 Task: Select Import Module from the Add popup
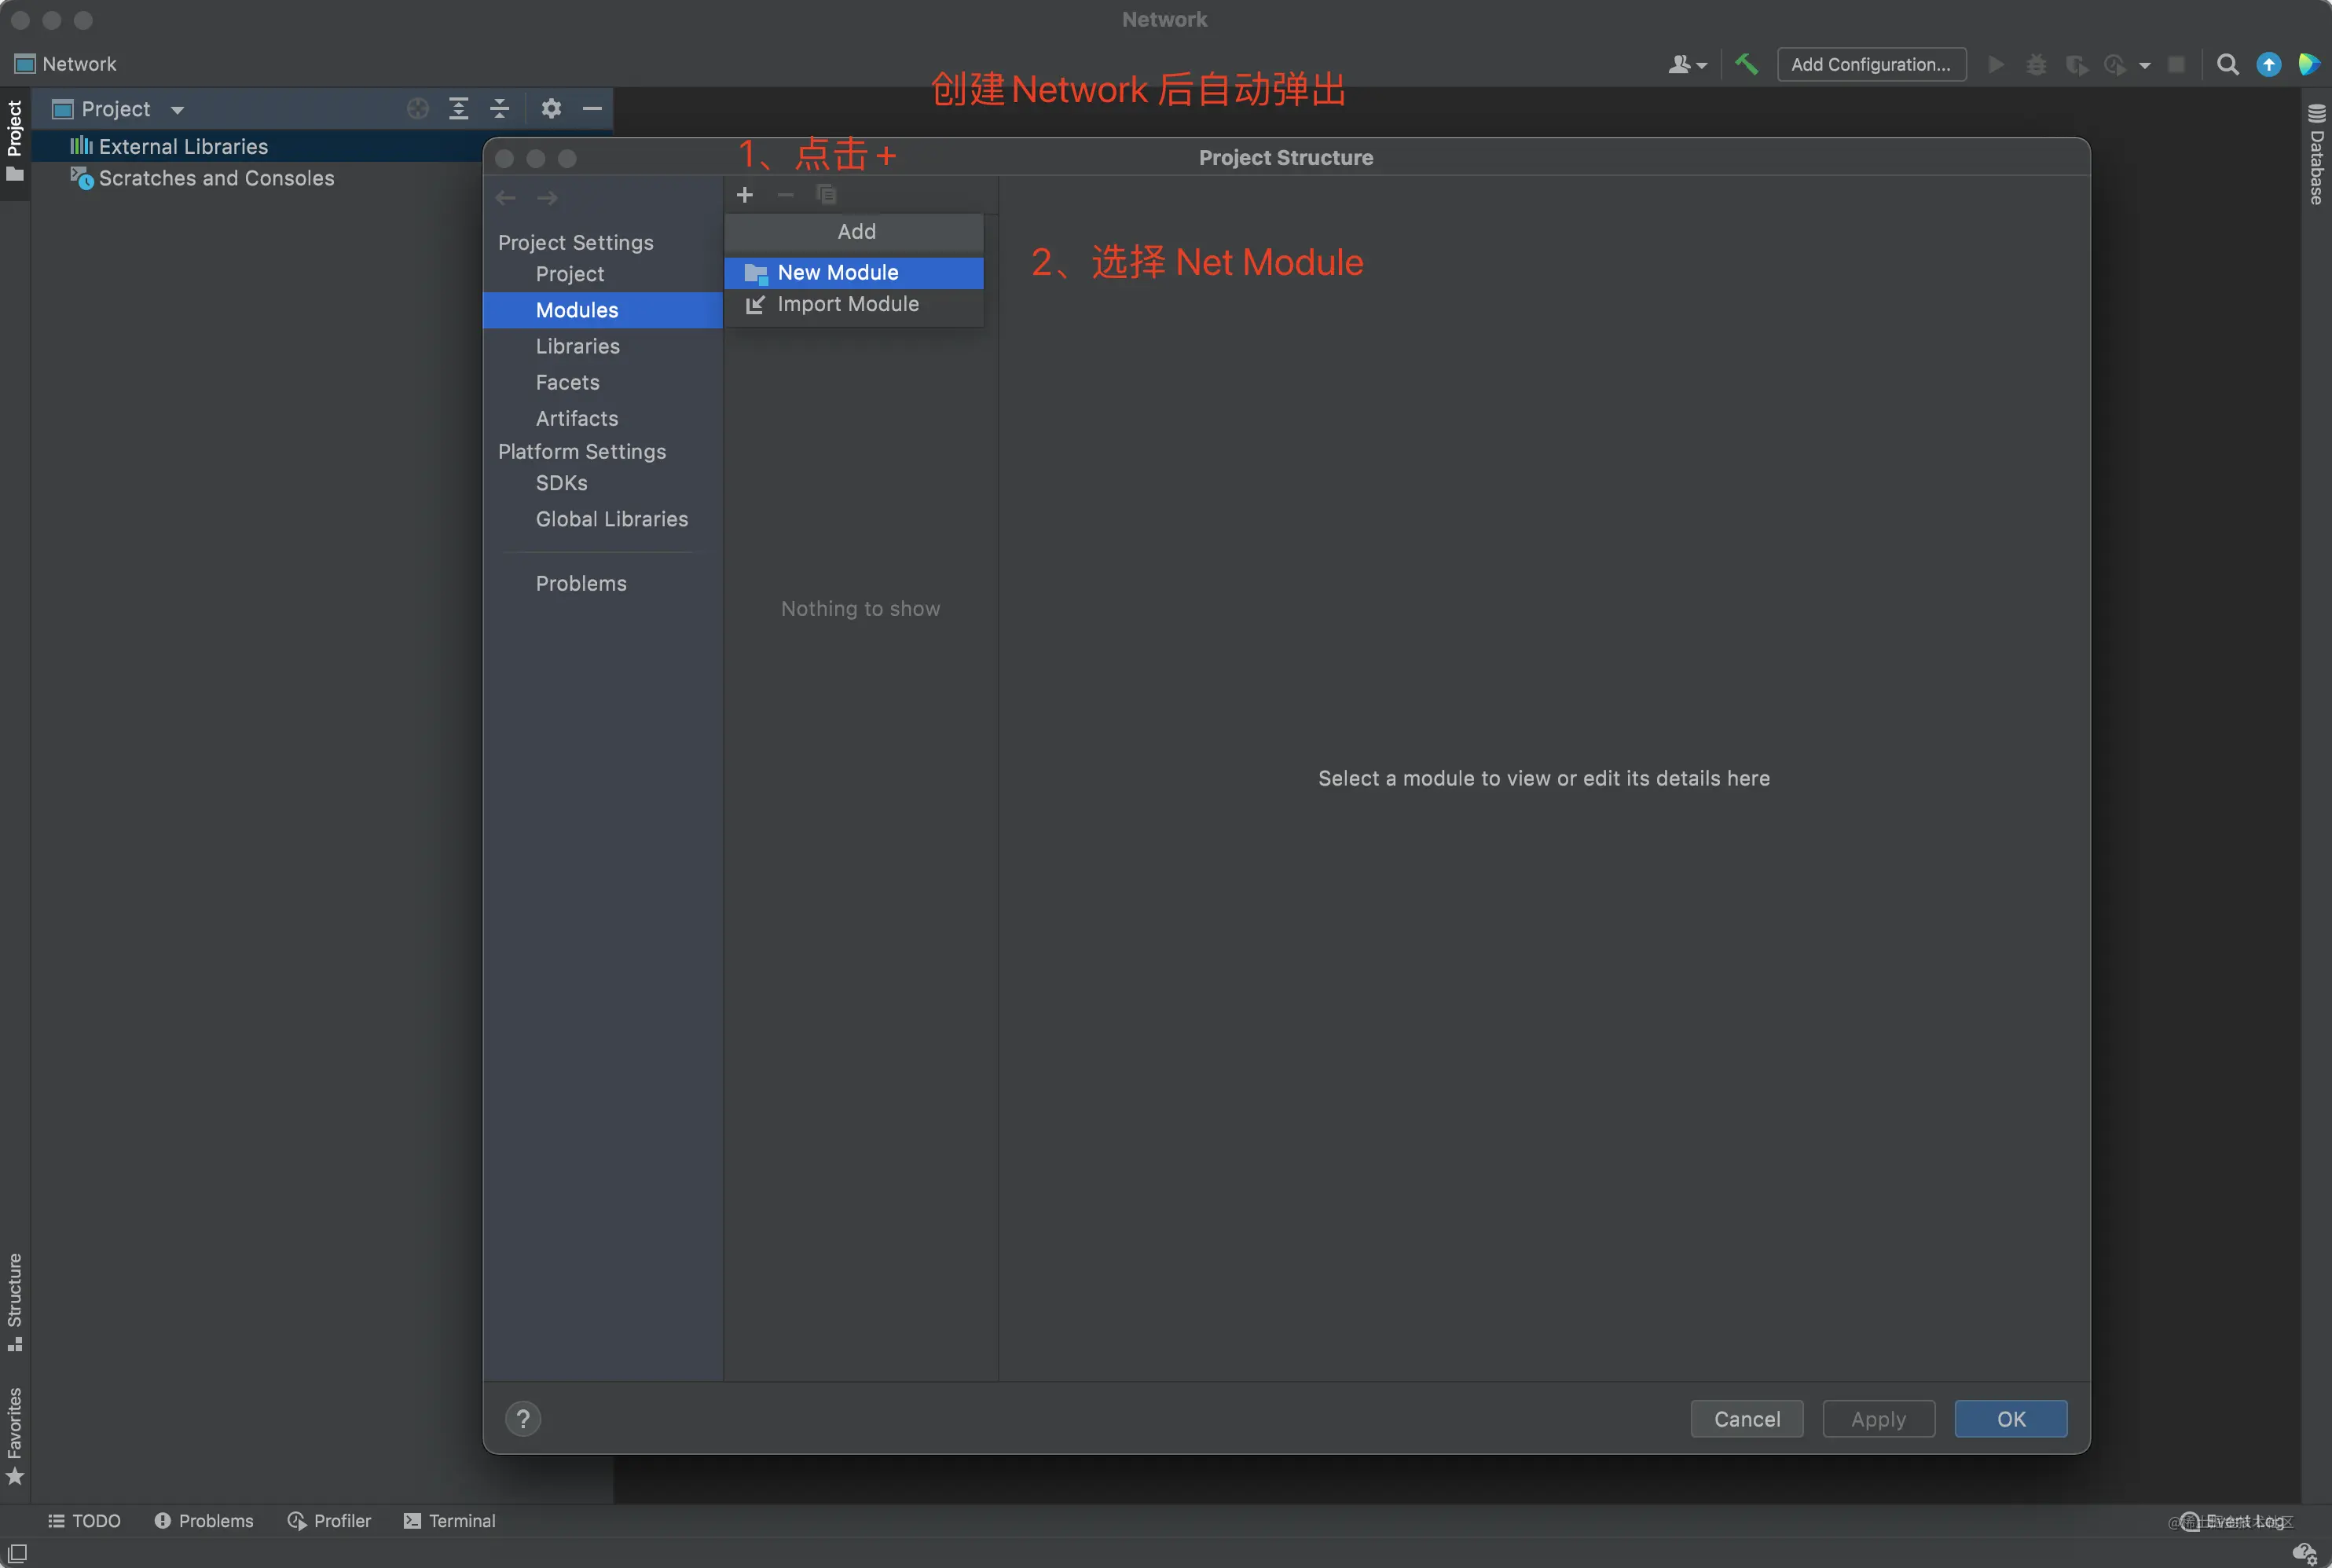tap(854, 304)
